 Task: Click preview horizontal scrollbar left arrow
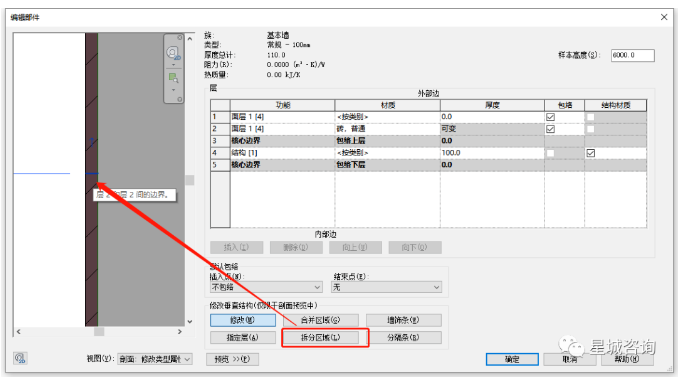pos(18,332)
